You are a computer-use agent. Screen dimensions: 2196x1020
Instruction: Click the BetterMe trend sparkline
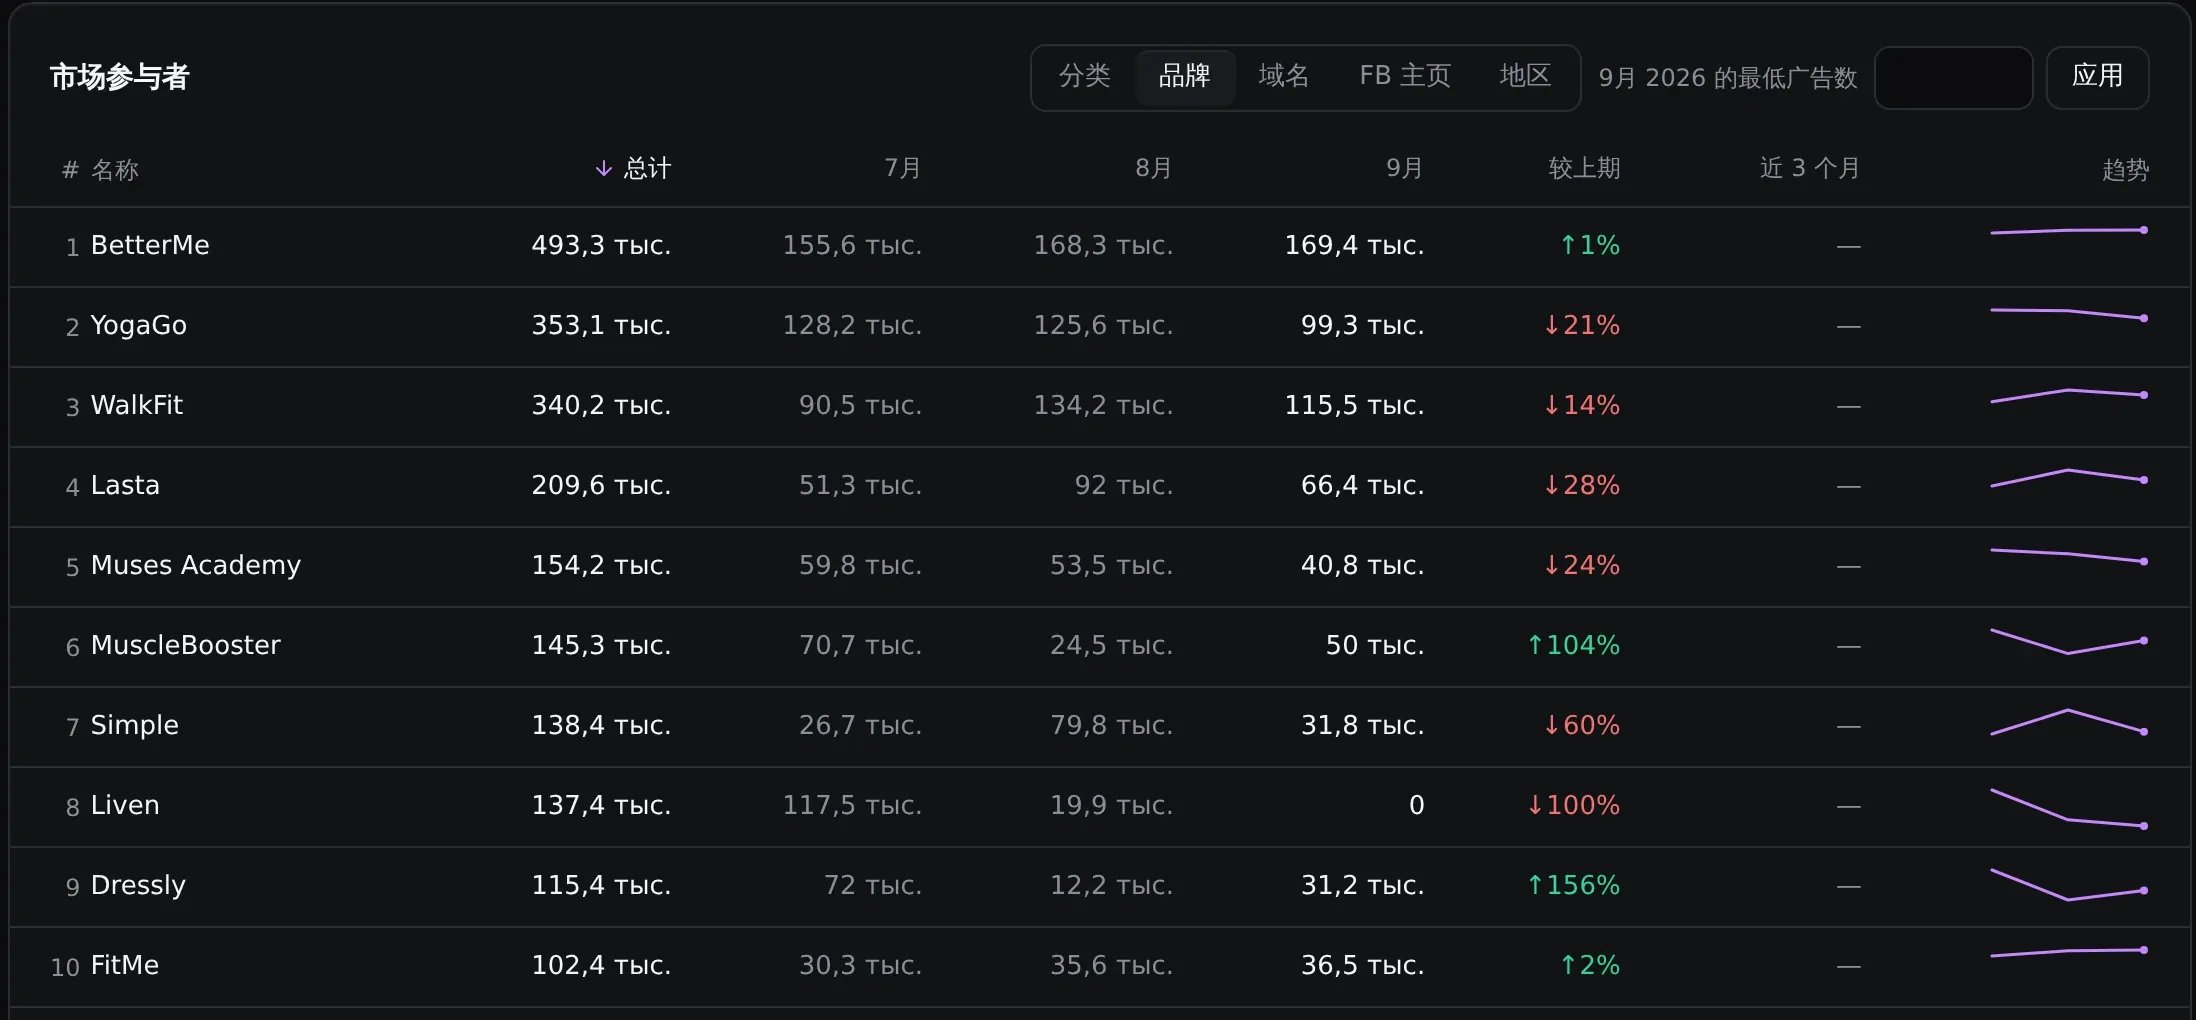tap(2069, 231)
